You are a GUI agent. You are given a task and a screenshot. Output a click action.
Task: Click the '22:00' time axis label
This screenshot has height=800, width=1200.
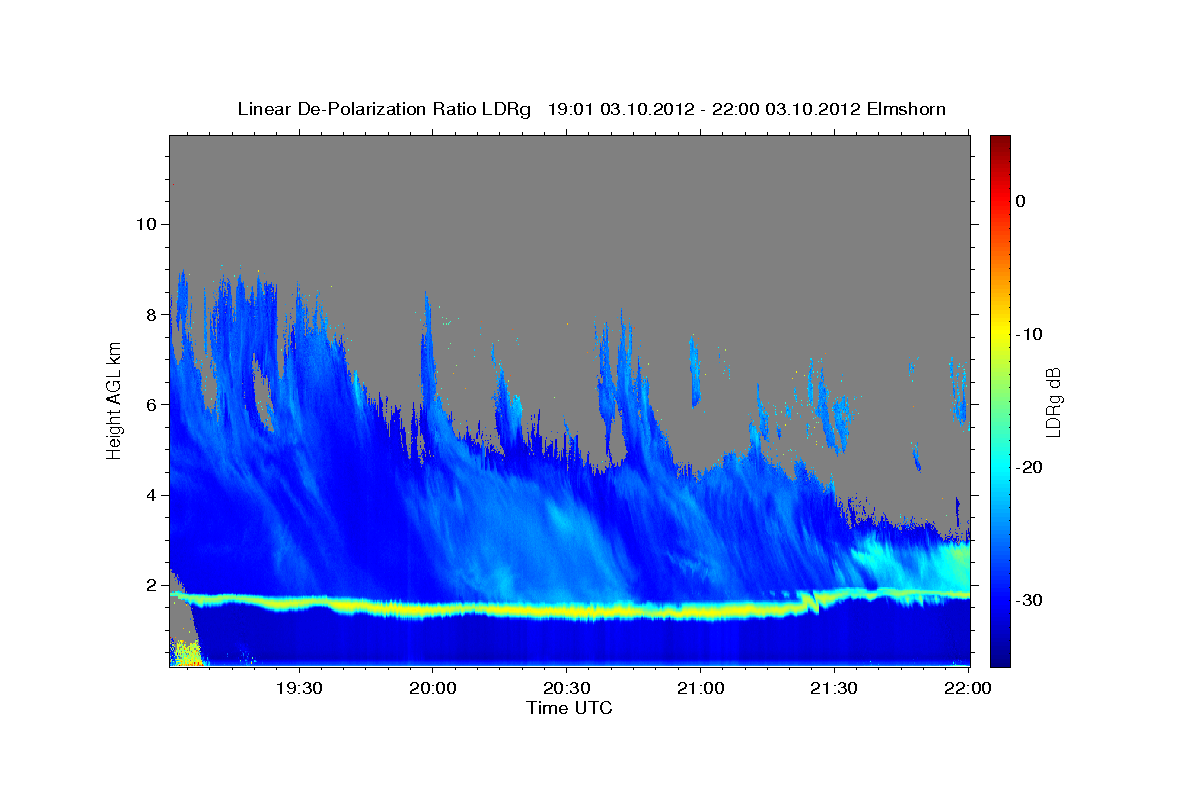(x=968, y=688)
